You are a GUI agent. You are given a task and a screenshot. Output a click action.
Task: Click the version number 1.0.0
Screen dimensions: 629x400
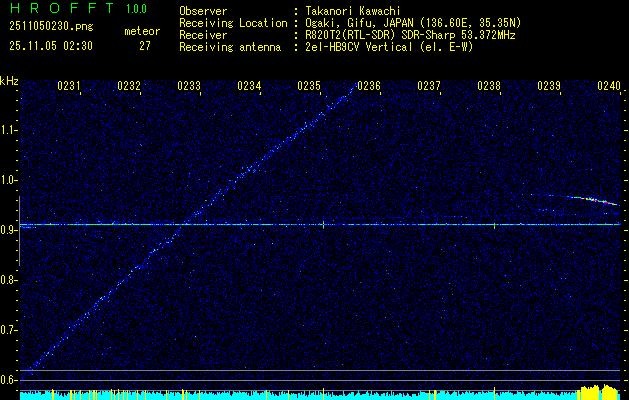click(x=136, y=8)
